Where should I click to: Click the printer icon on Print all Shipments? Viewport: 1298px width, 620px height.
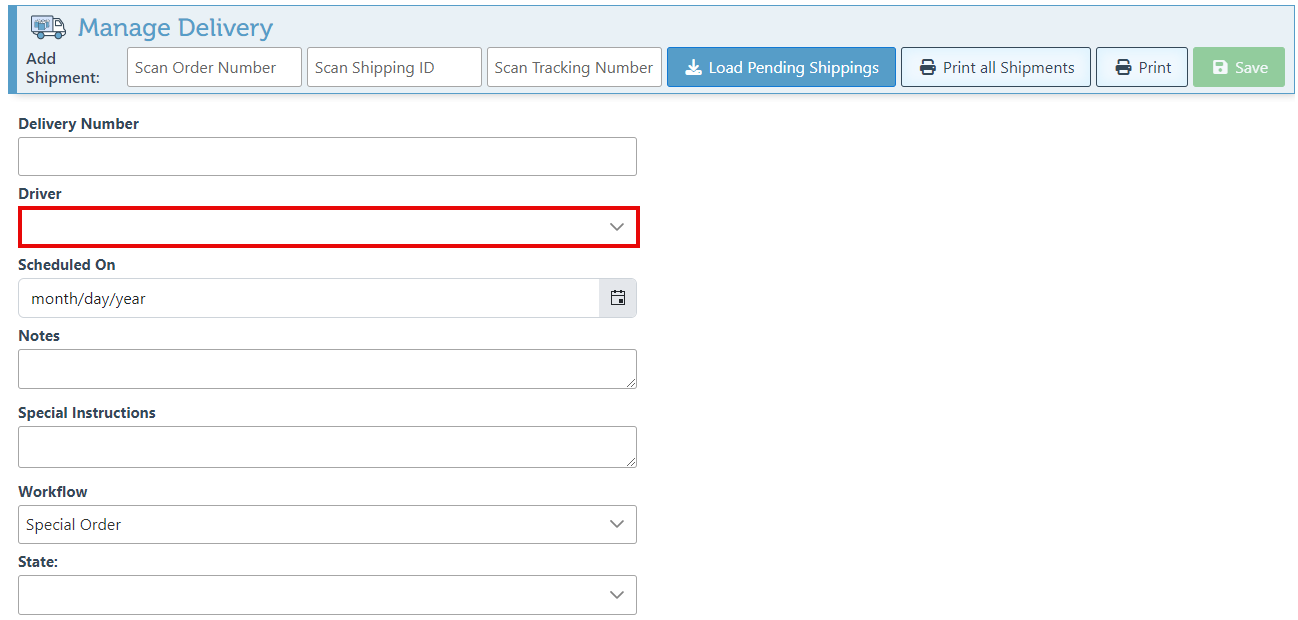pos(927,68)
